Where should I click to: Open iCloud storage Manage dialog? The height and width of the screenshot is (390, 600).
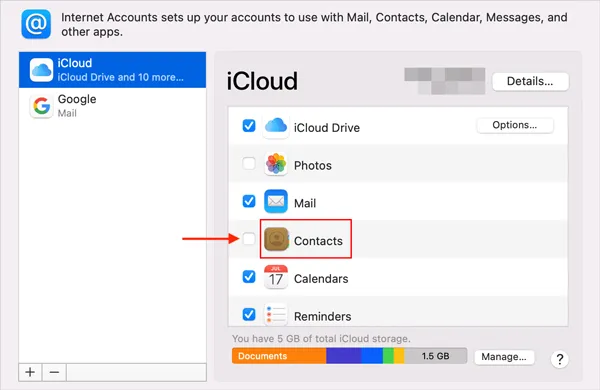pos(504,357)
